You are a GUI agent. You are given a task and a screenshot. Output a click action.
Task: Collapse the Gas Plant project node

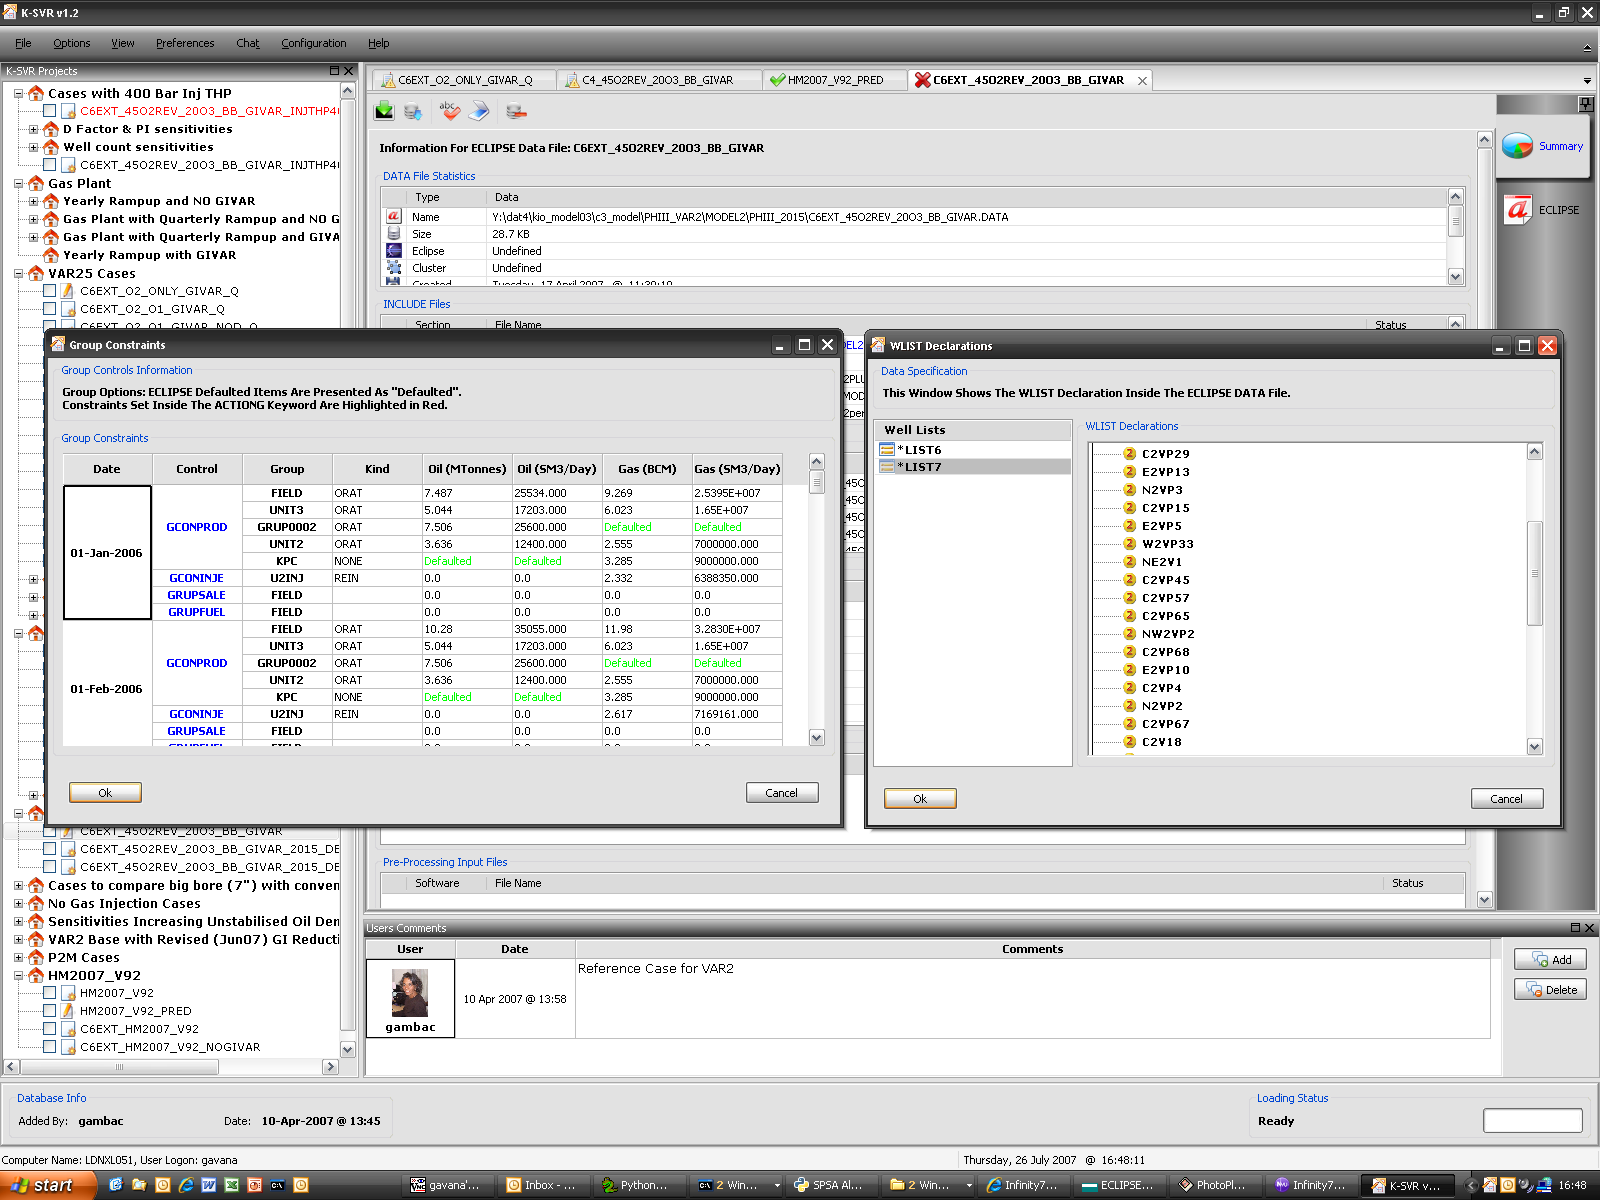pyautogui.click(x=18, y=184)
